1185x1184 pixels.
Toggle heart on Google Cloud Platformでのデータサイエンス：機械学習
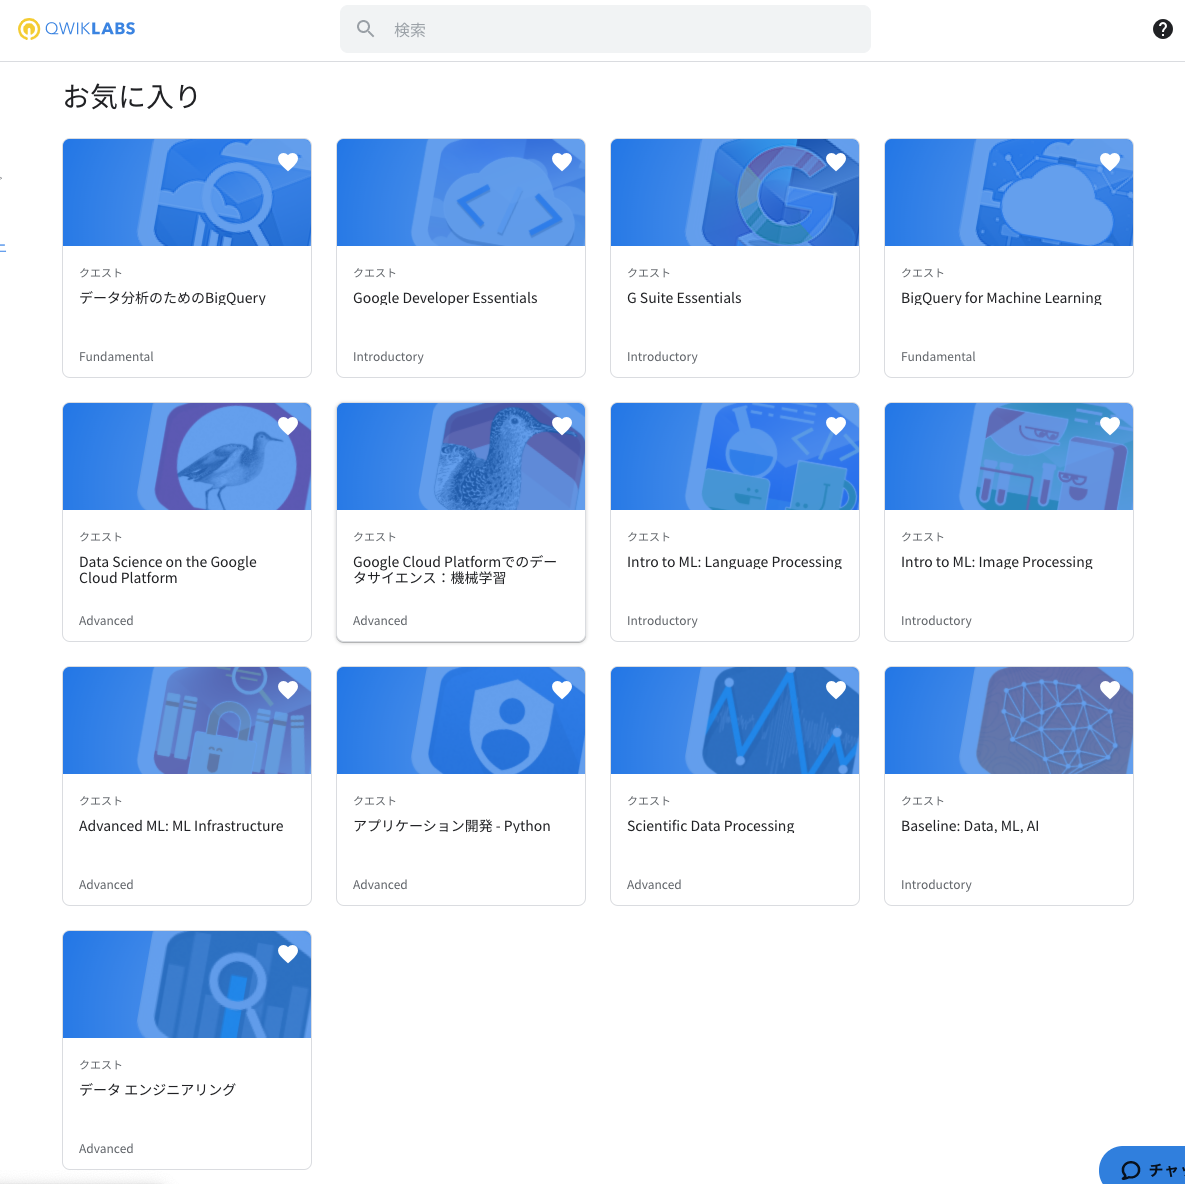(x=562, y=425)
